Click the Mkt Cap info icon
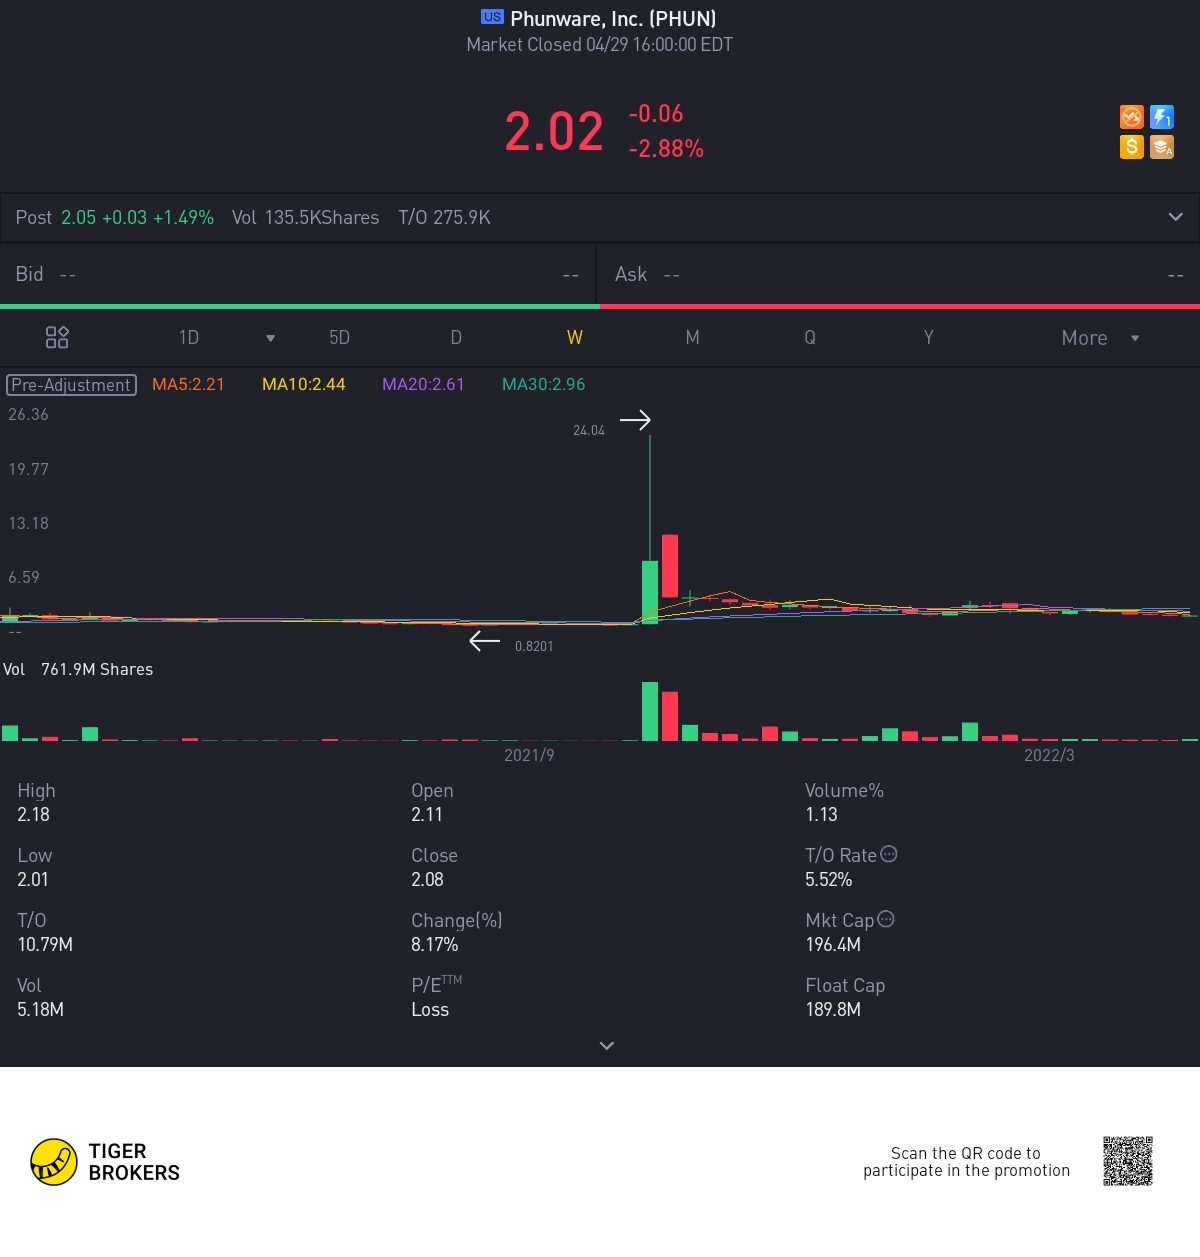1200x1257 pixels. pyautogui.click(x=886, y=919)
